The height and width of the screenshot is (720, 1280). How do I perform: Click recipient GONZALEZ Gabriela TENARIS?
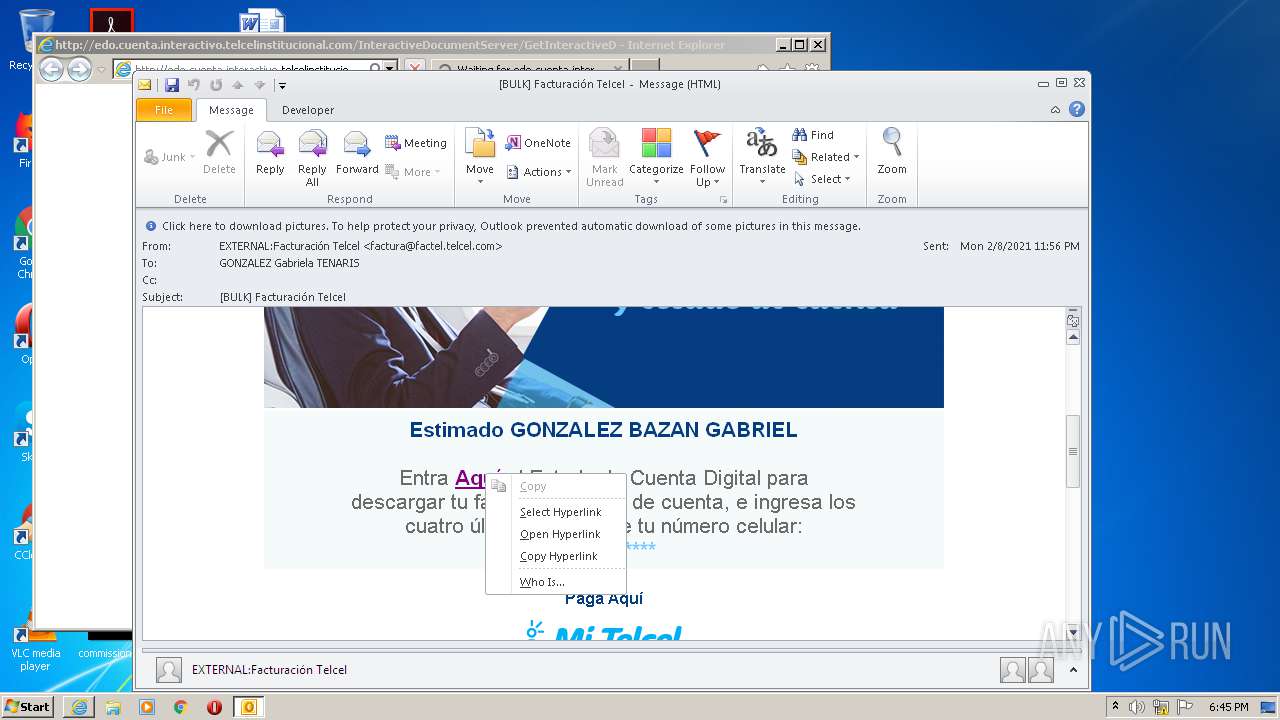tap(289, 263)
